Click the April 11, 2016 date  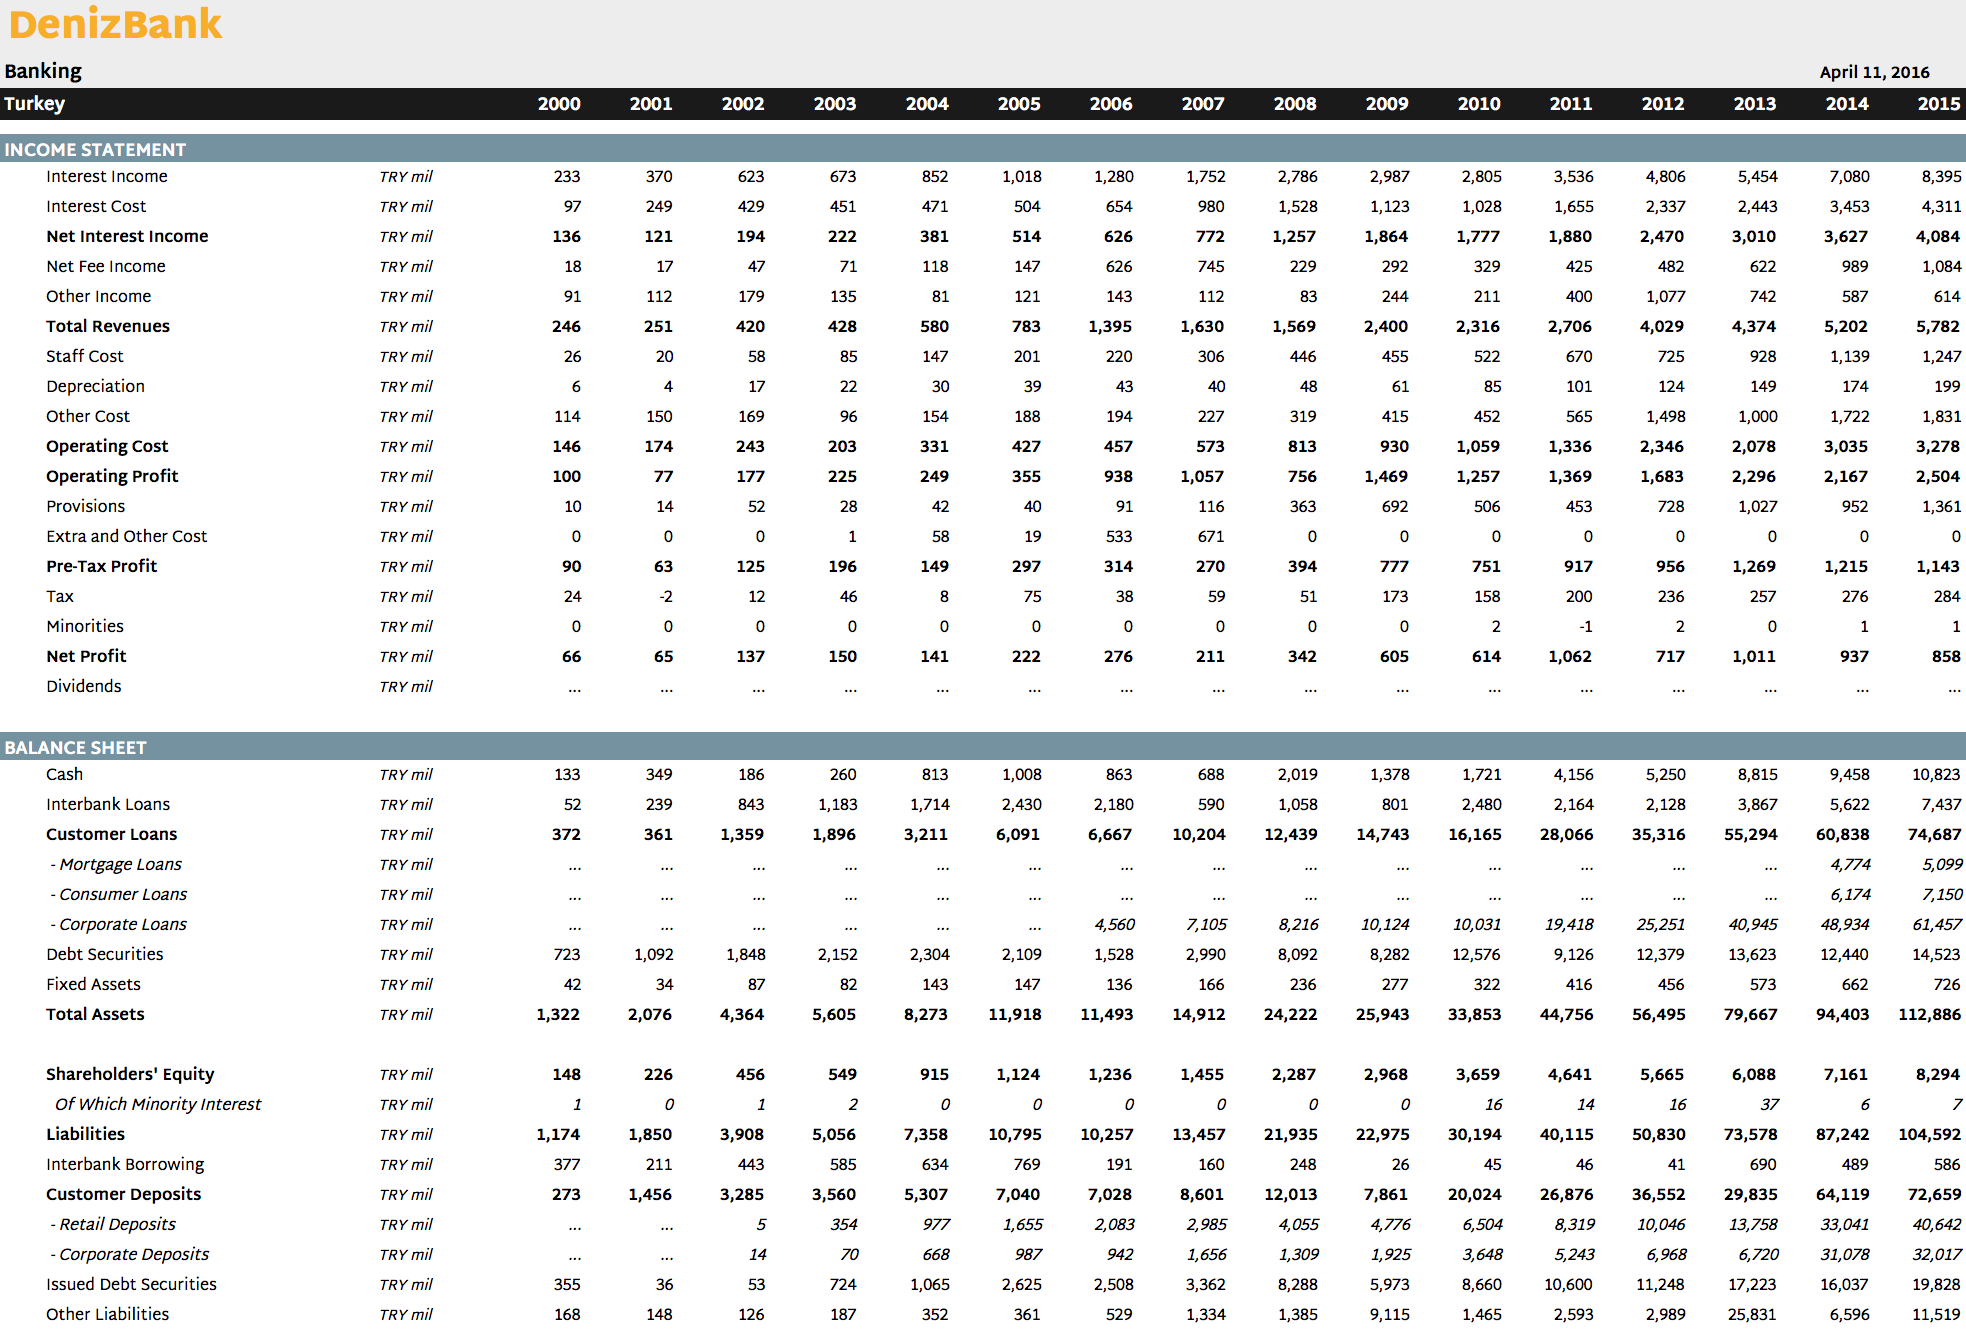[1874, 72]
